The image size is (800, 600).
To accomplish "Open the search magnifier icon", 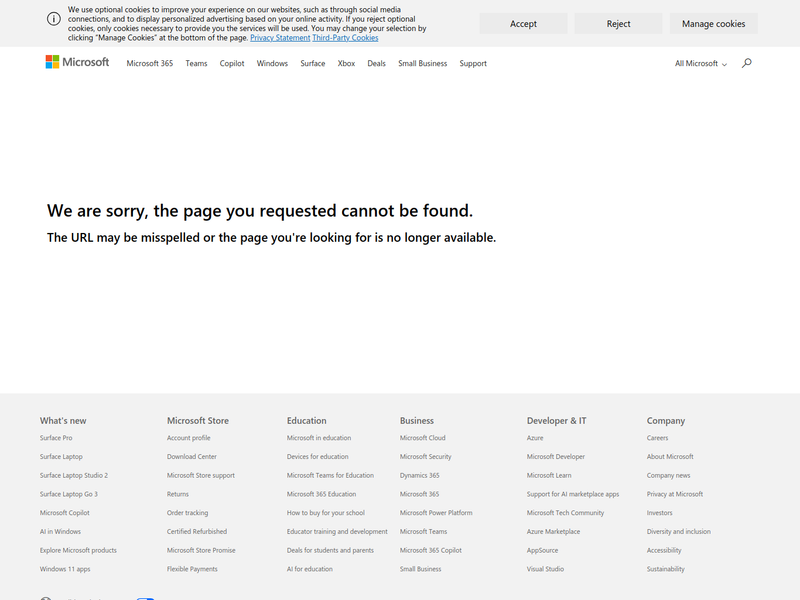I will pyautogui.click(x=746, y=63).
